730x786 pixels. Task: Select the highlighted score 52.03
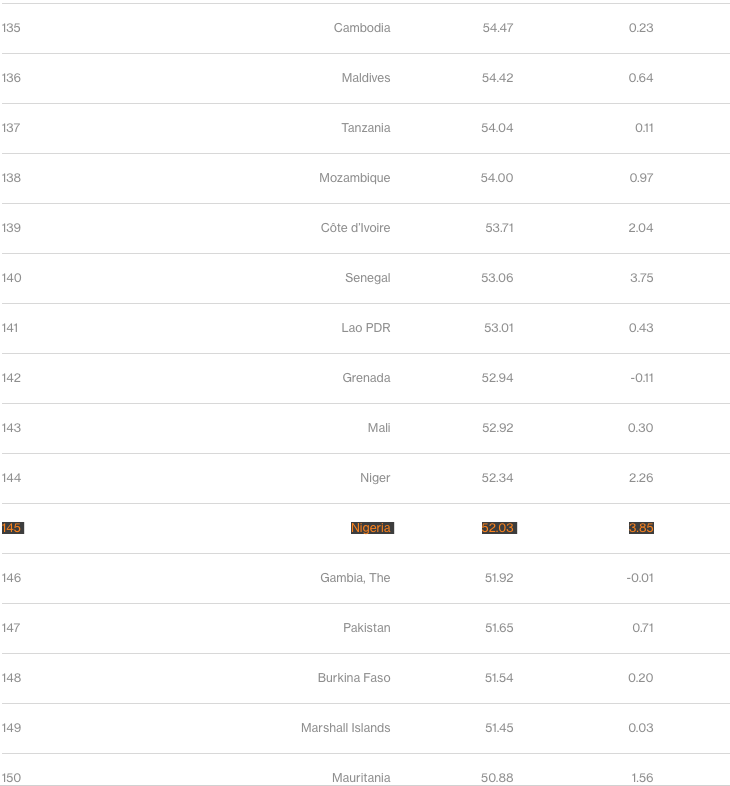click(498, 528)
